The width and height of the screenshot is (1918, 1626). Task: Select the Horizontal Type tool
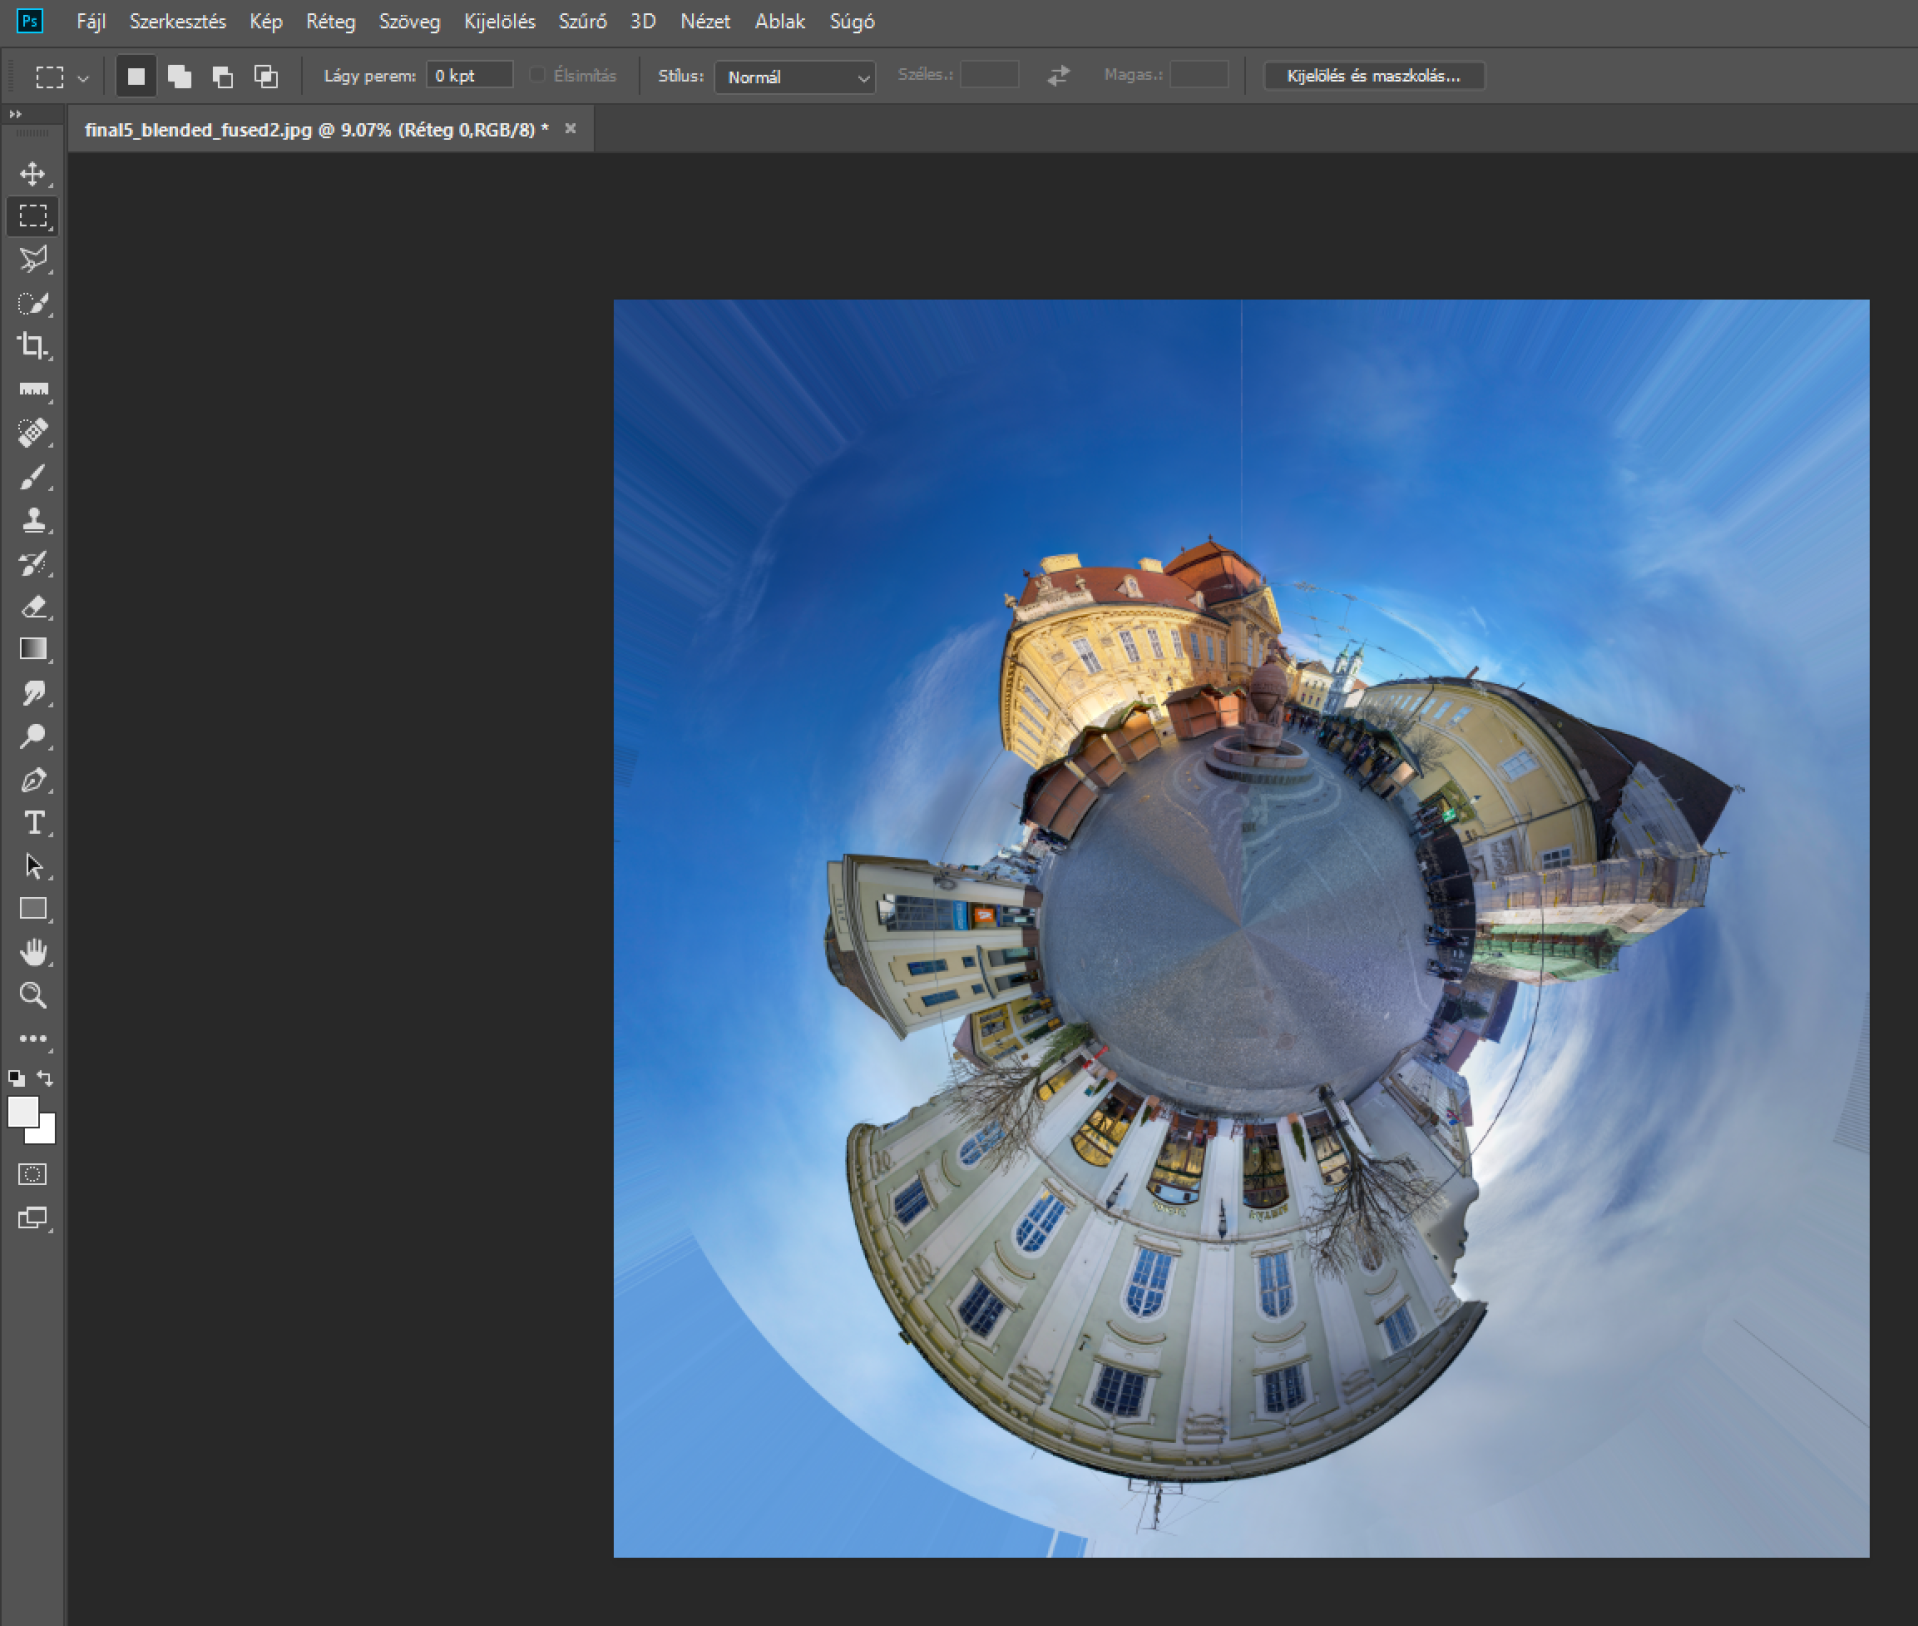[33, 823]
